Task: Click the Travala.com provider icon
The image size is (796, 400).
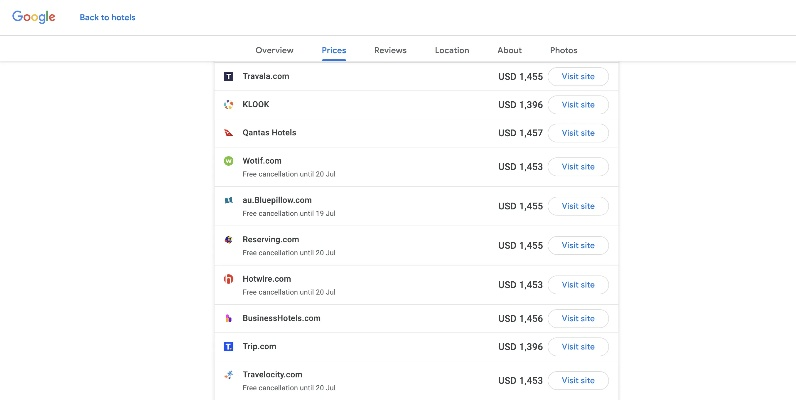Action: (228, 76)
